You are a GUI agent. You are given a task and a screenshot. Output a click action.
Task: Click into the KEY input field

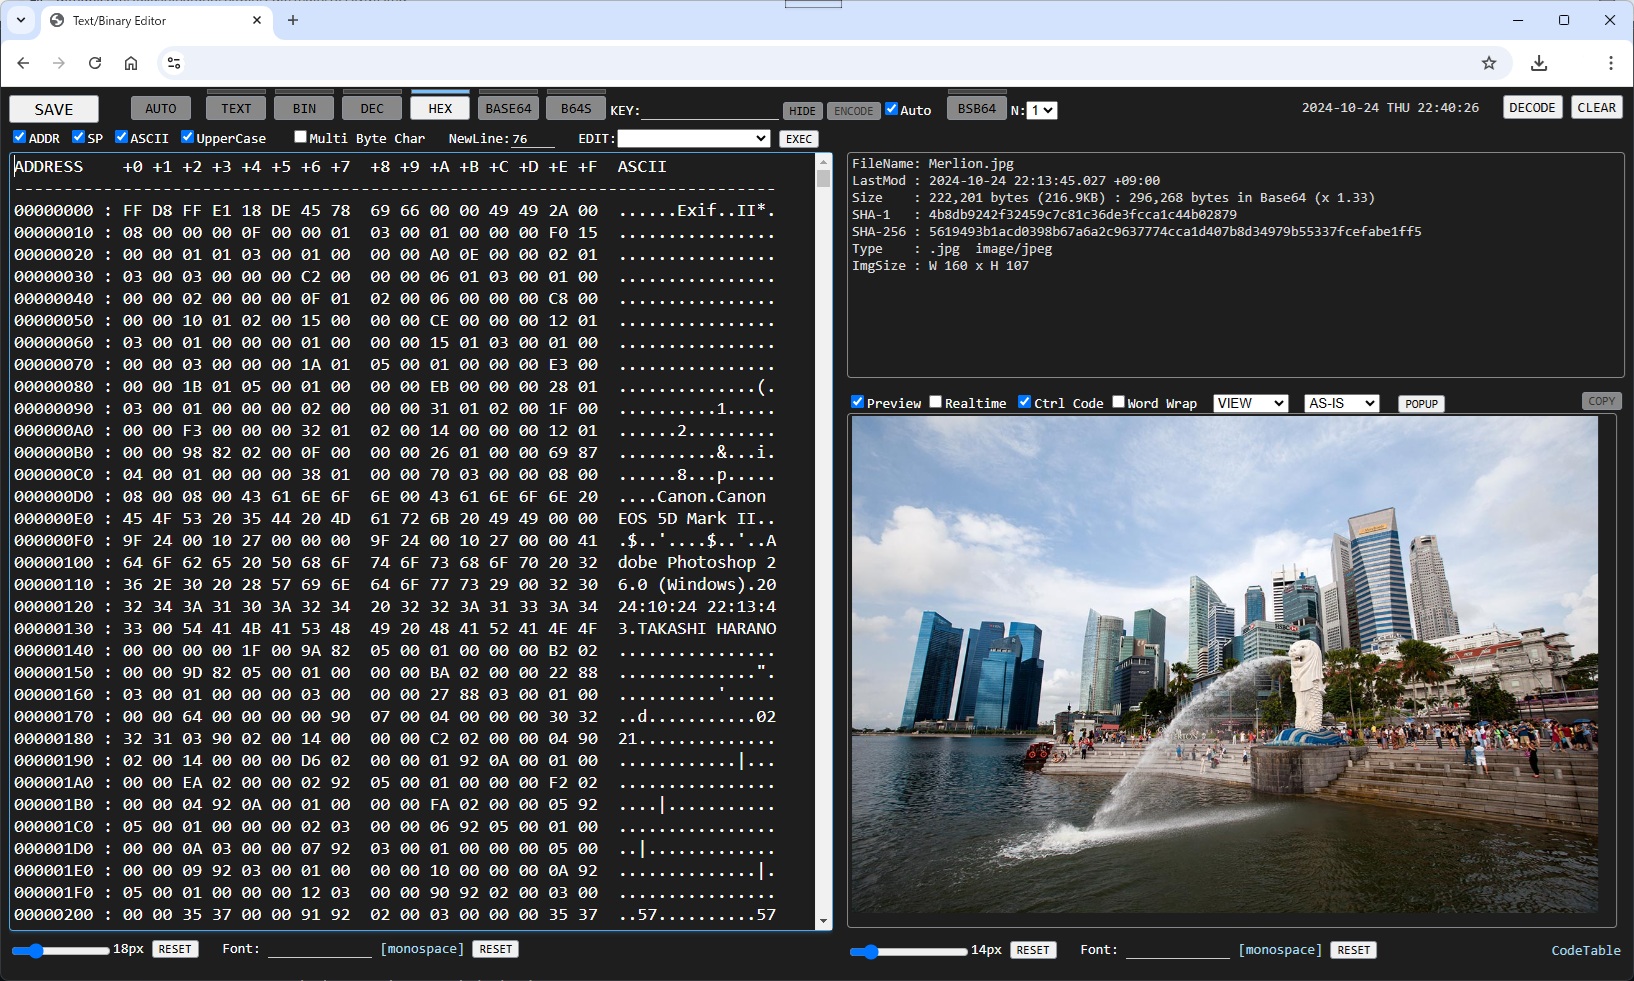point(709,110)
